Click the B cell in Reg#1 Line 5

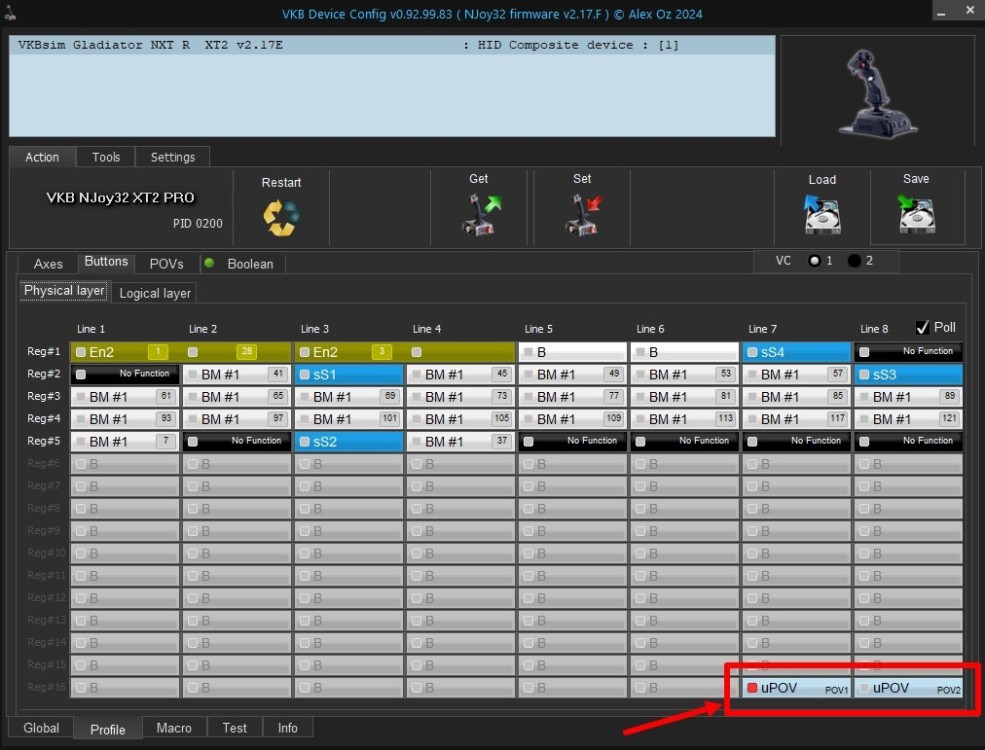(x=572, y=352)
